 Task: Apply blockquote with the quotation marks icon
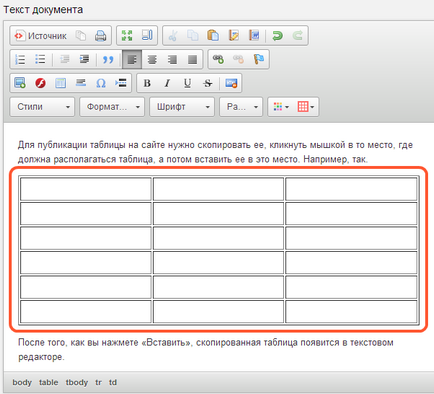[108, 59]
